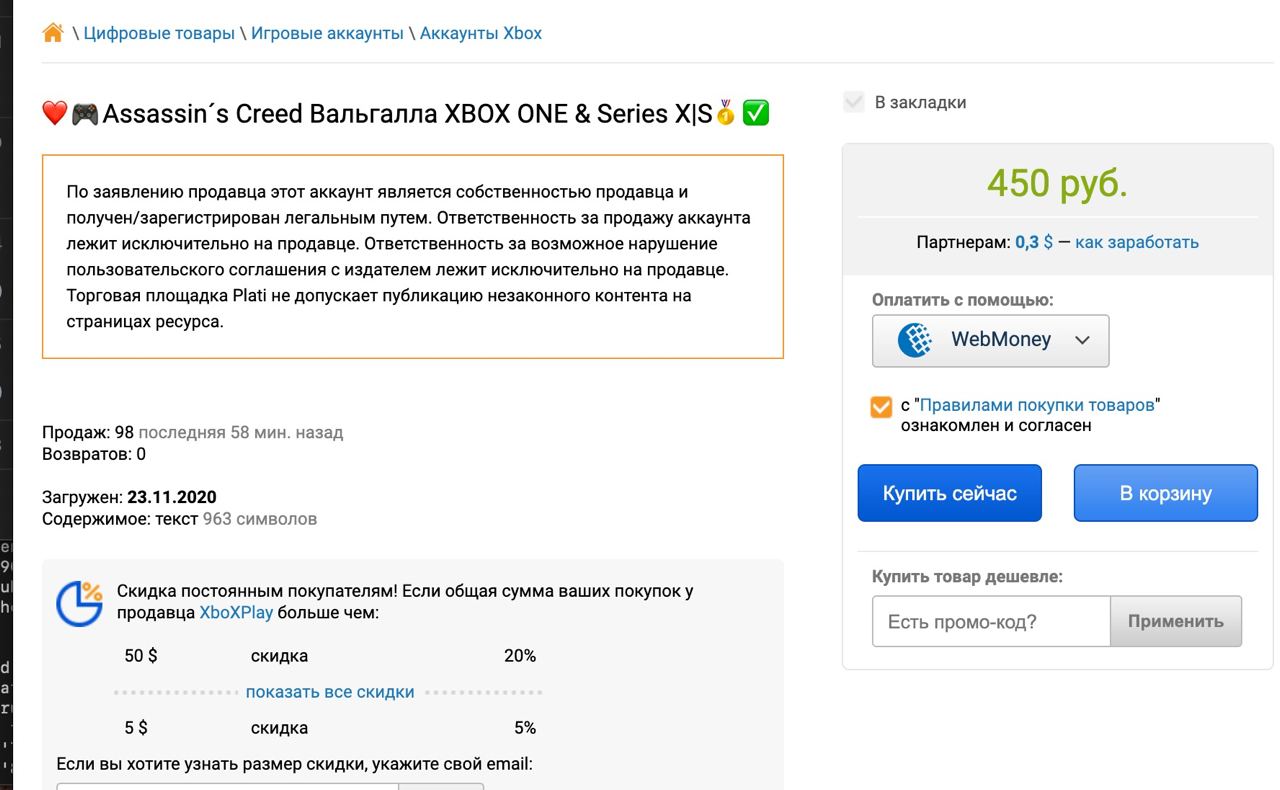Click the 'Применить' promo button
The width and height of the screenshot is (1280, 790).
coord(1176,621)
